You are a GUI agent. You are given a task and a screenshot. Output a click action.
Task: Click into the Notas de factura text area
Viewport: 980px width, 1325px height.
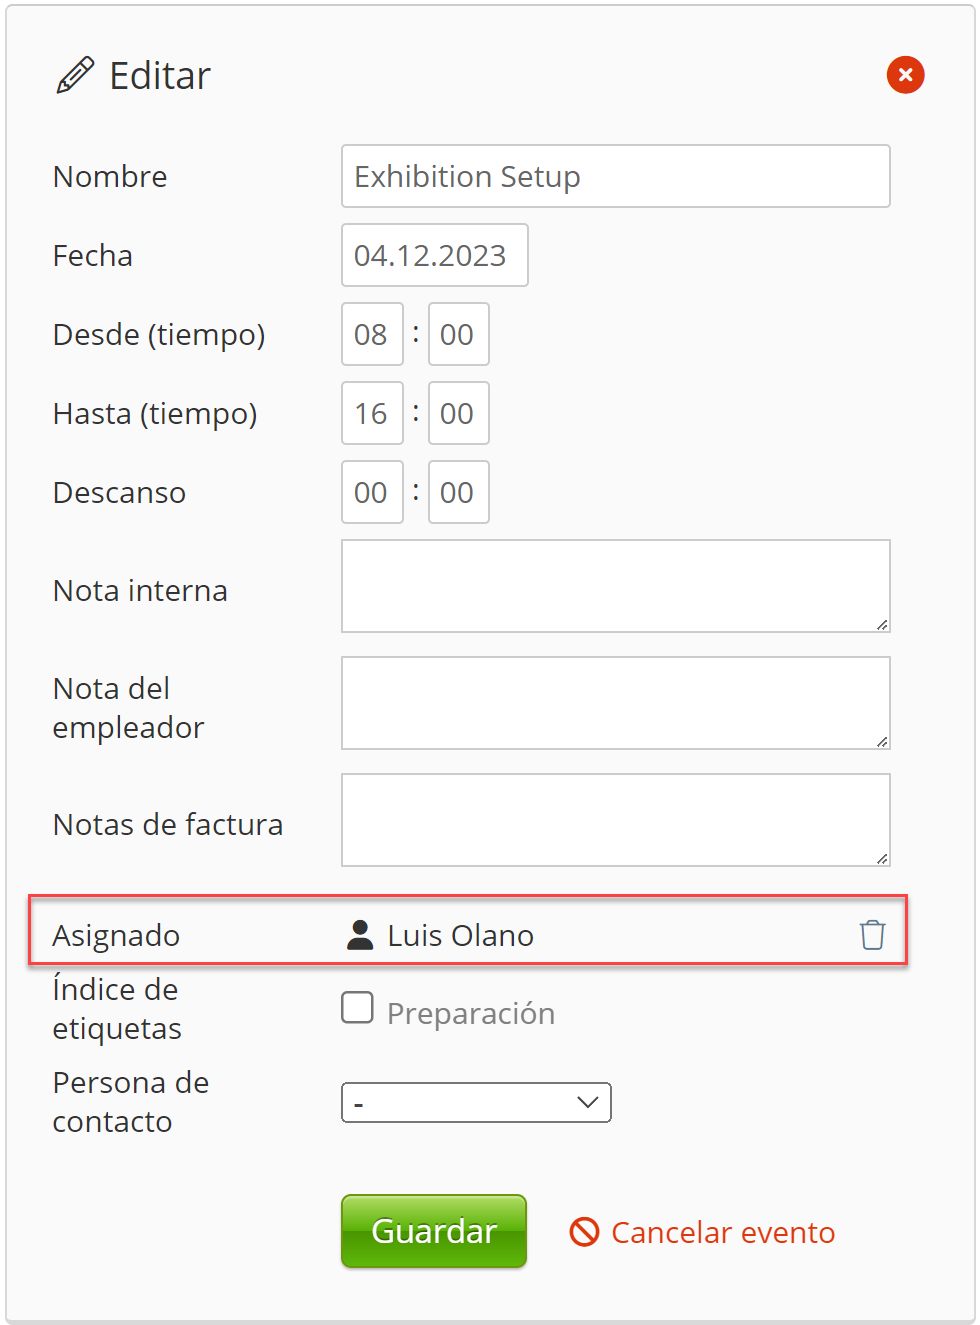coord(615,820)
